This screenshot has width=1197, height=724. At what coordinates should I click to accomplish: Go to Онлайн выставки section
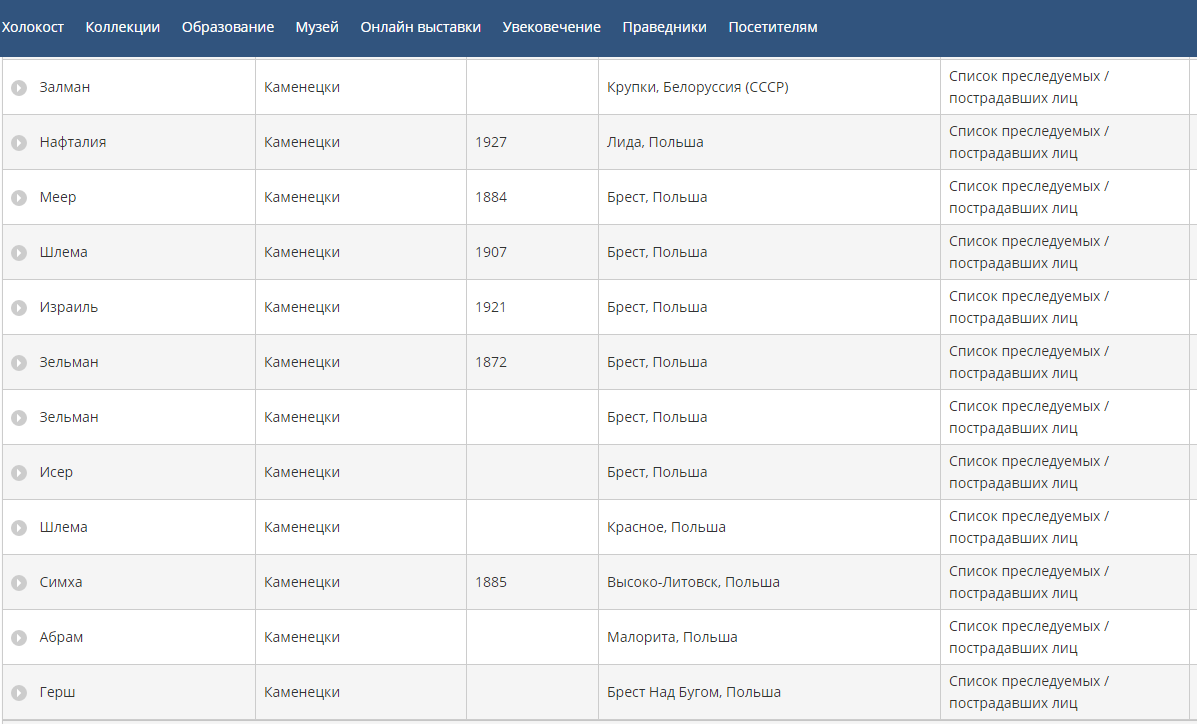click(421, 27)
